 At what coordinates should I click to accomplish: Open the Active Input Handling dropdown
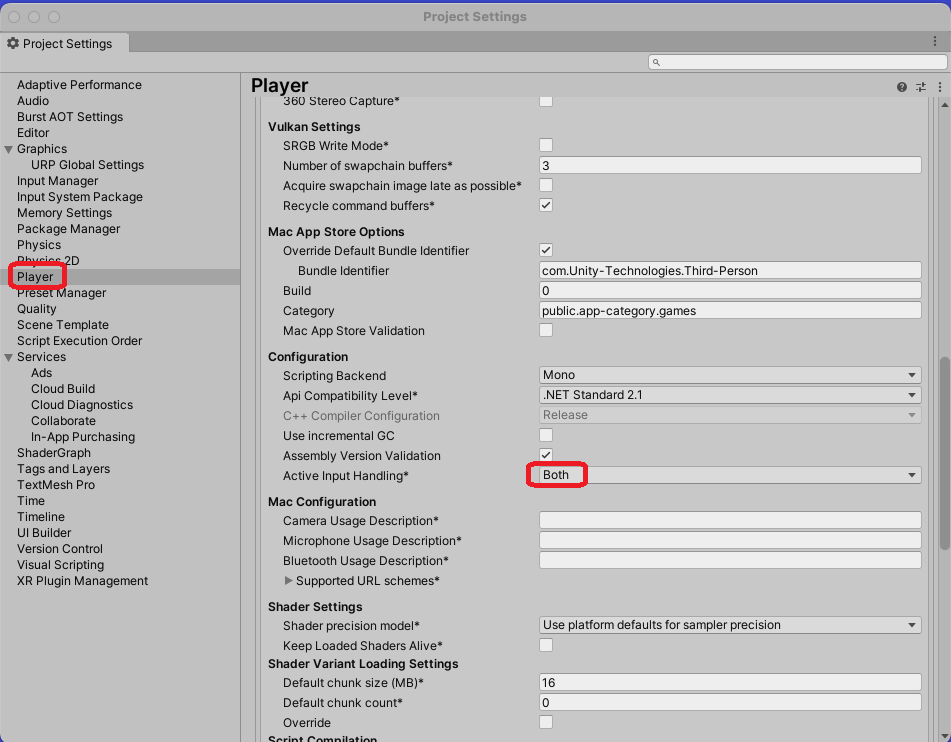click(730, 476)
